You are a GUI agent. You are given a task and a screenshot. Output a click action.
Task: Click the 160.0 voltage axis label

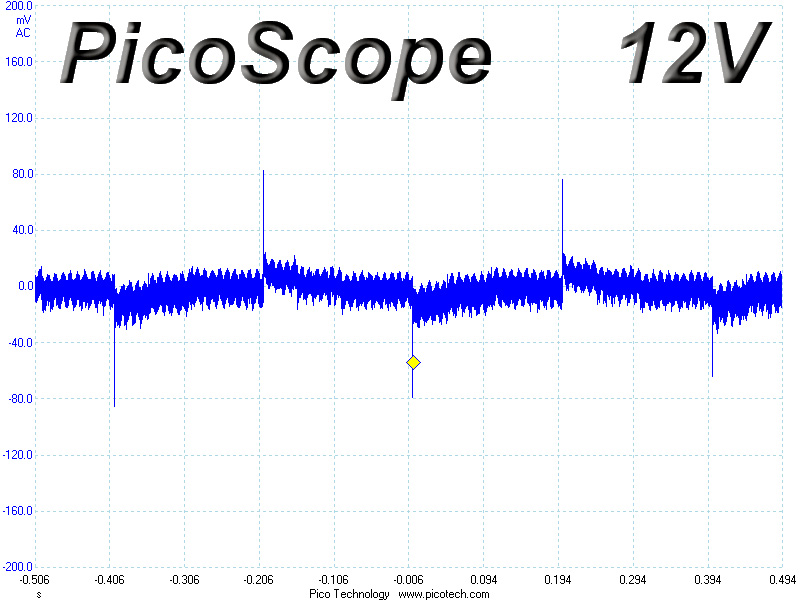coord(19,62)
